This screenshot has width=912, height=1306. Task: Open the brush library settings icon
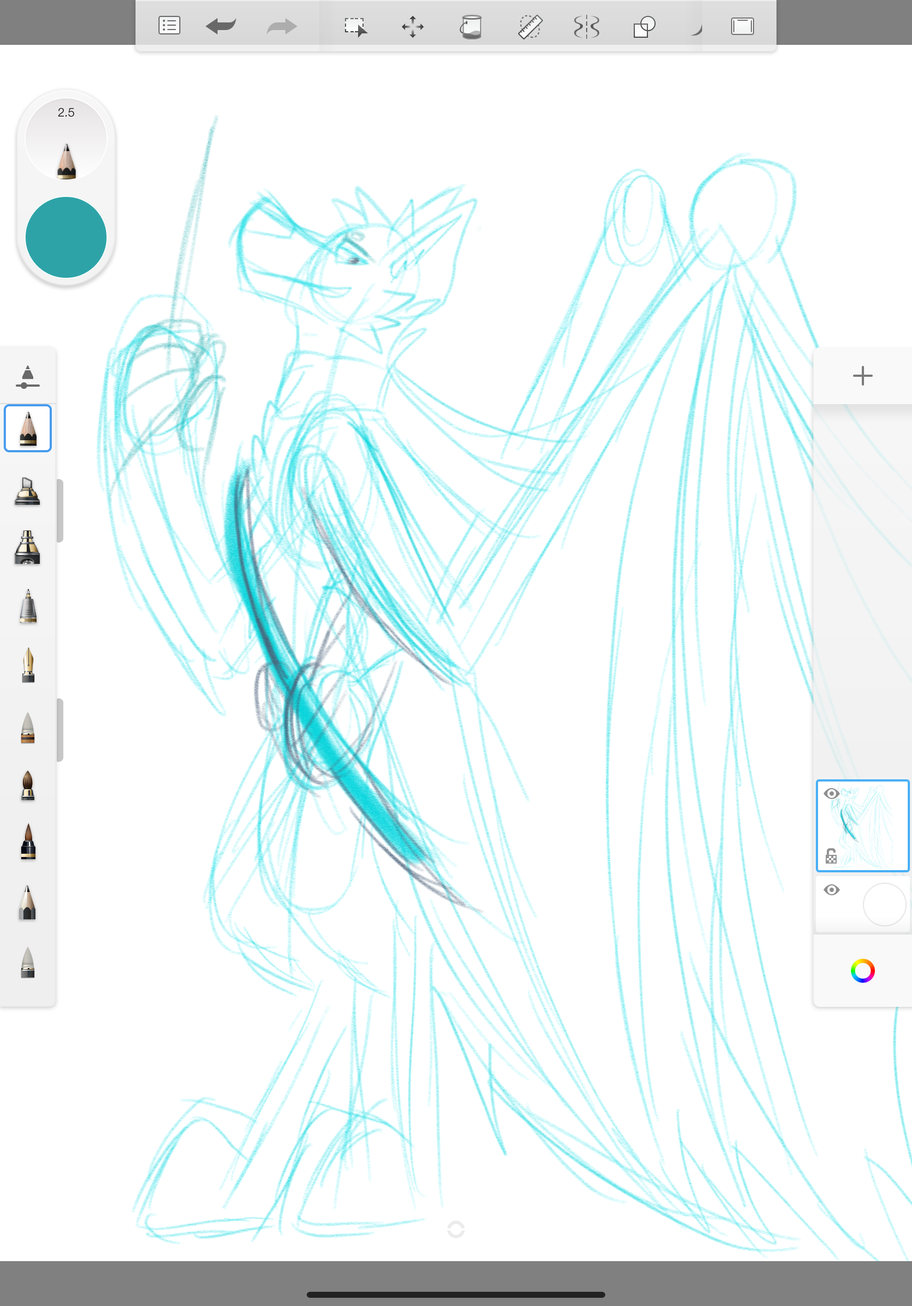(x=28, y=377)
